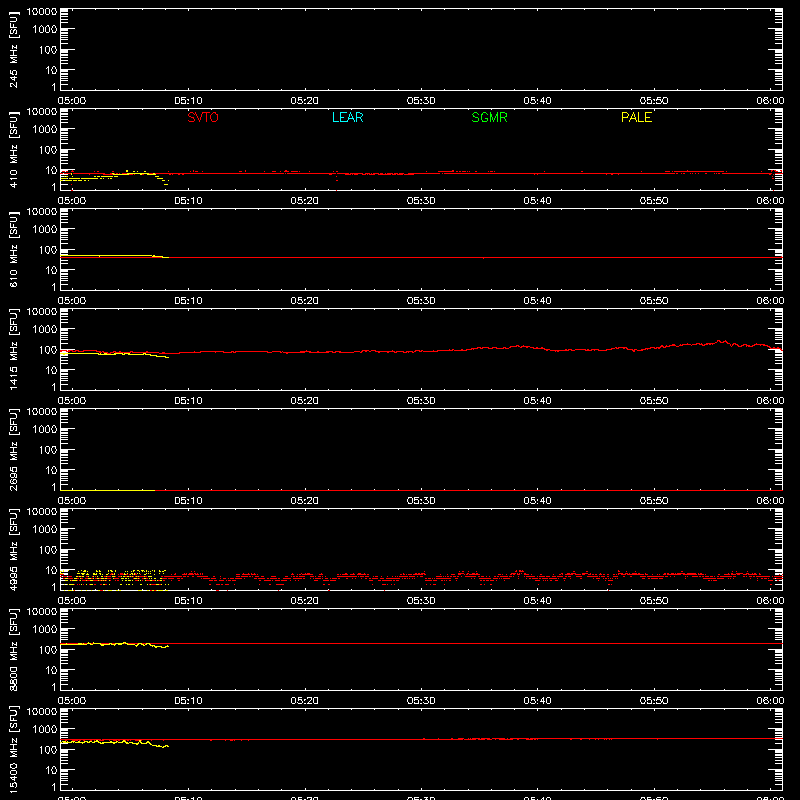Select the 1415 MHz [SFU] axis title
Viewport: 800px width, 800px height.
coord(13,349)
